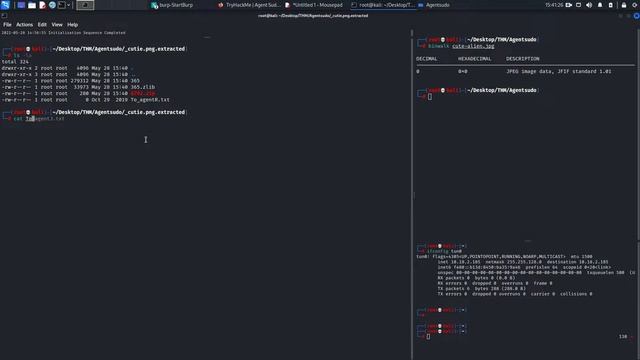The width and height of the screenshot is (640, 360).
Task: Select the root@kali terminal taskbar entry
Action: click(382, 5)
